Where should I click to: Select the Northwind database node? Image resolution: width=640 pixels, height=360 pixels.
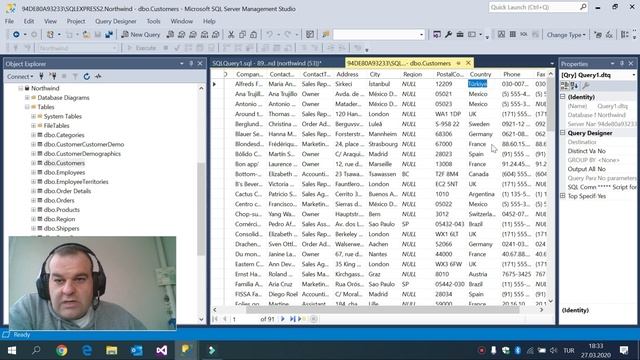point(45,88)
